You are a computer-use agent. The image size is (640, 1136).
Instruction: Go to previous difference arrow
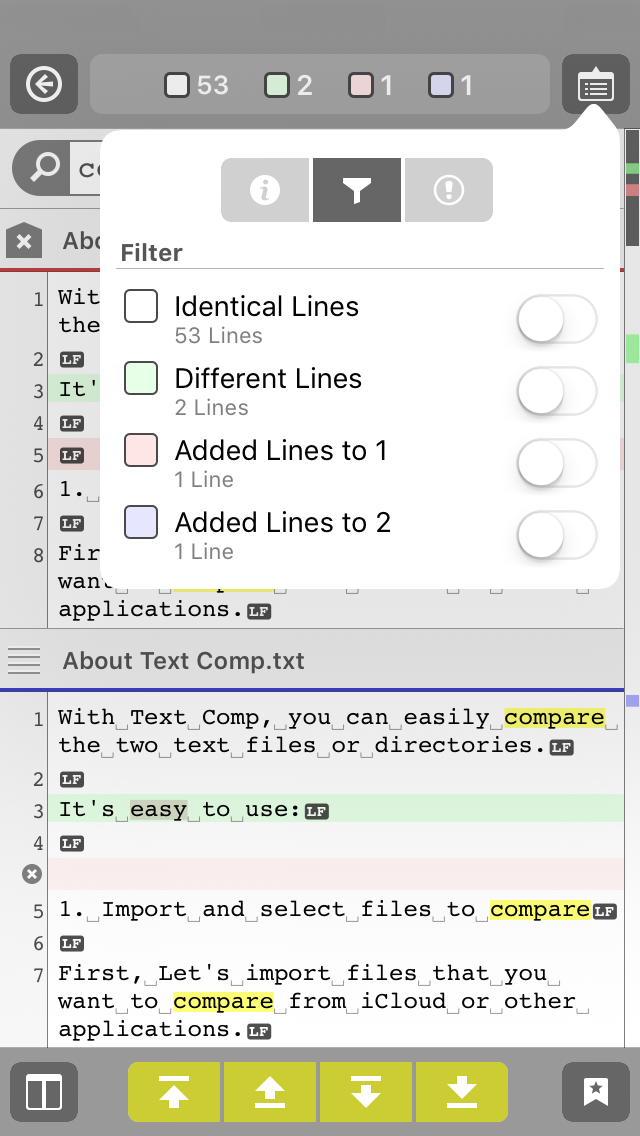tap(270, 1092)
